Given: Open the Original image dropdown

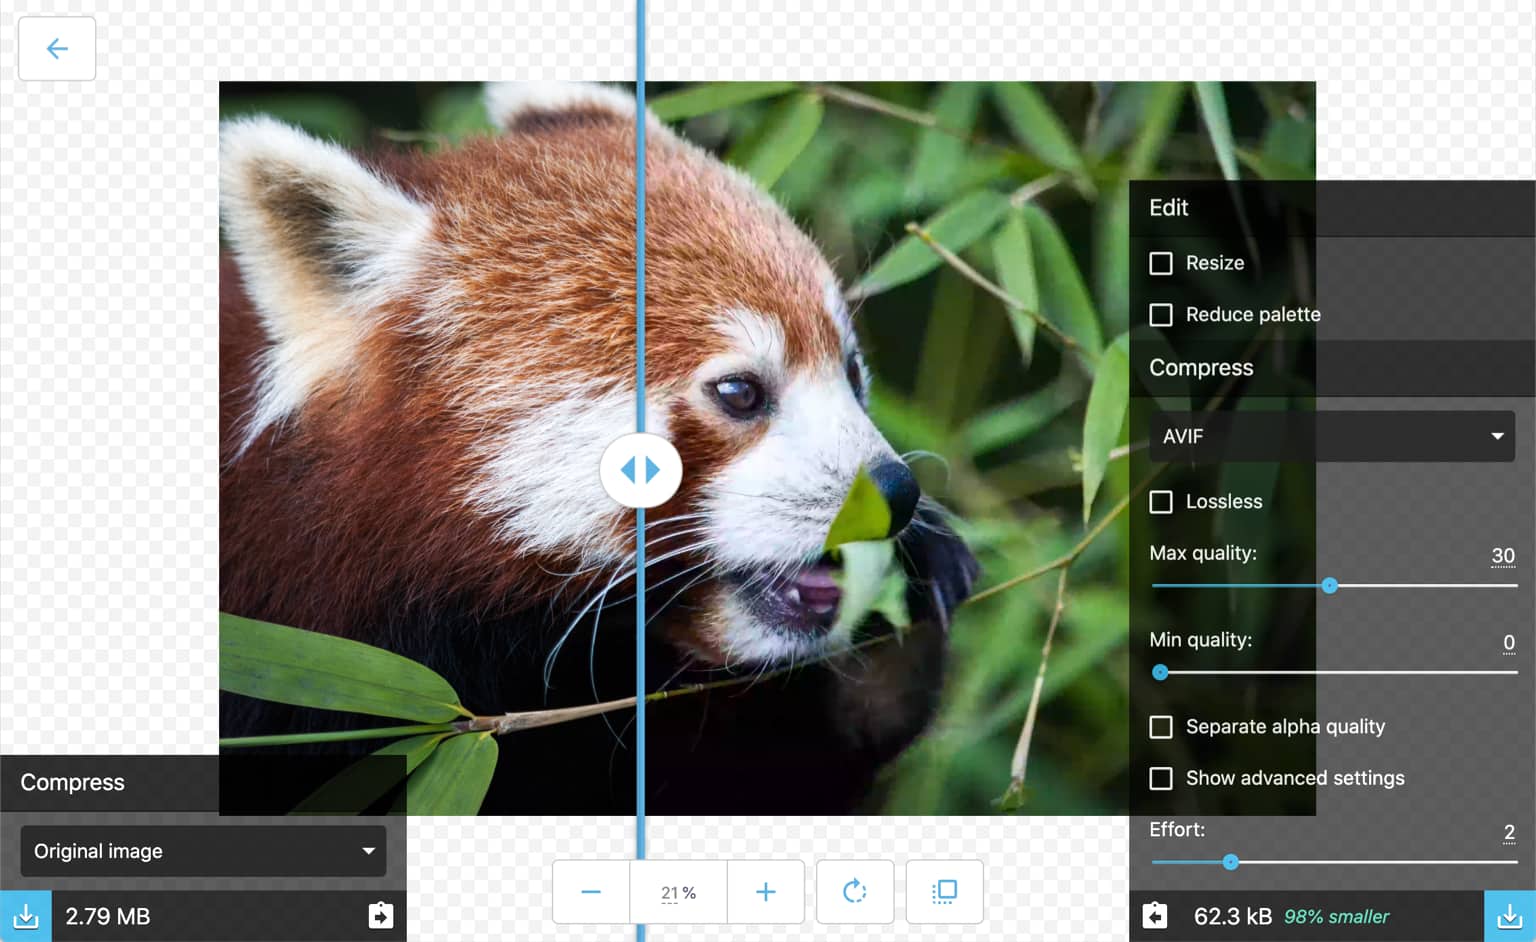Looking at the screenshot, I should click(203, 851).
